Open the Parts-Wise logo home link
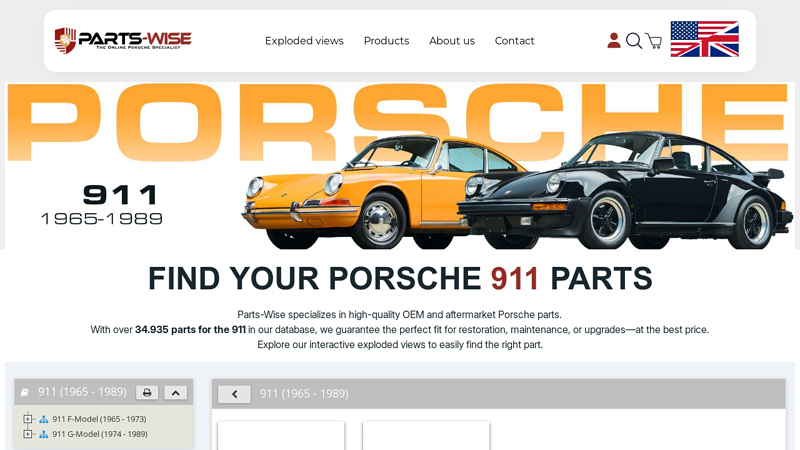The width and height of the screenshot is (800, 450). (123, 40)
